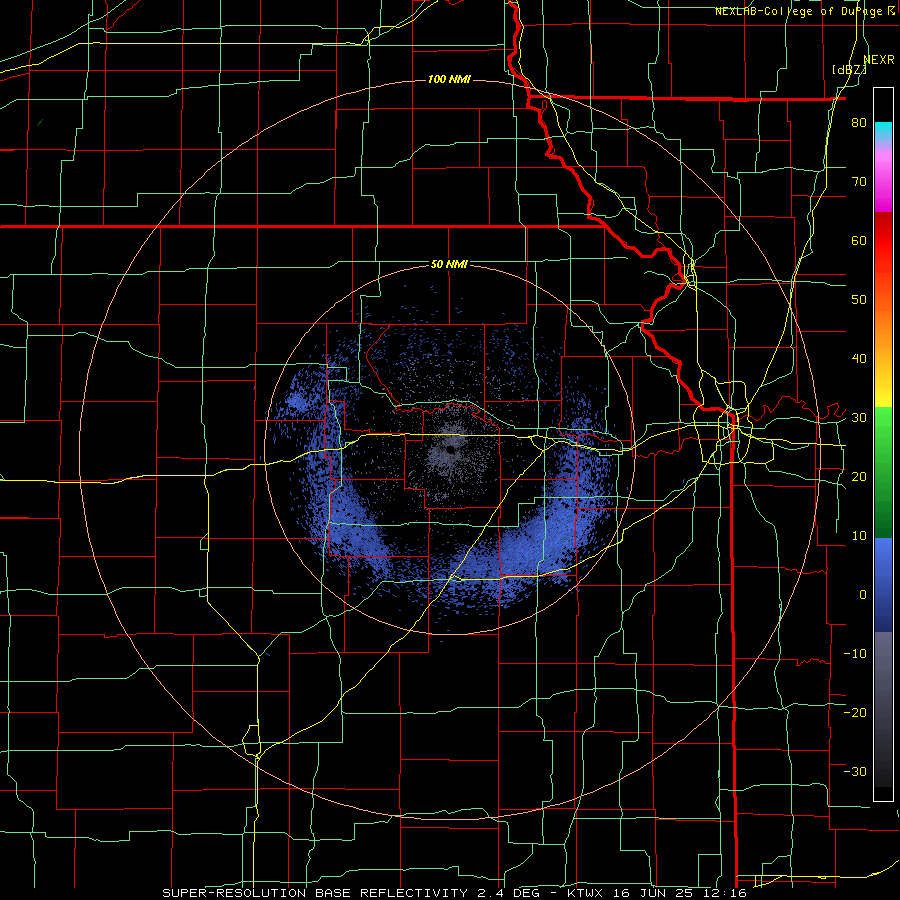This screenshot has width=900, height=900.
Task: Click the 20 dBZ value on the scale
Action: 859,476
